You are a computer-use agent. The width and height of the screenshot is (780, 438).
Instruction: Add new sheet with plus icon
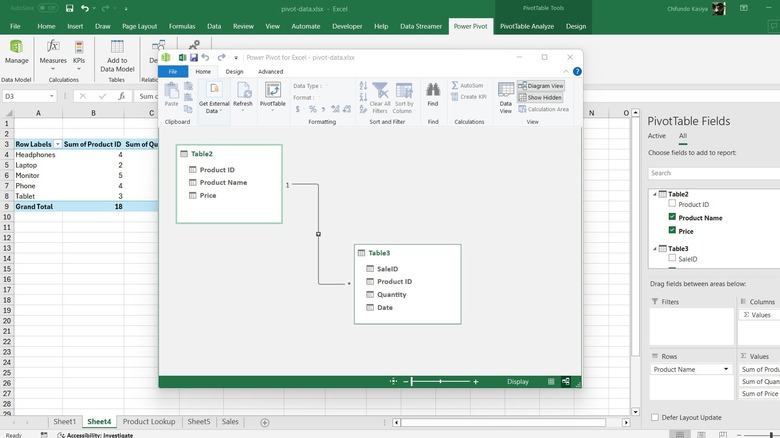click(x=265, y=423)
